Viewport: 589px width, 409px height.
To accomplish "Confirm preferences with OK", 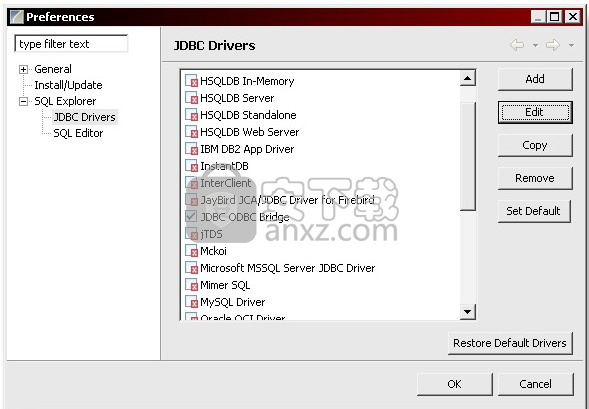I will pos(455,384).
